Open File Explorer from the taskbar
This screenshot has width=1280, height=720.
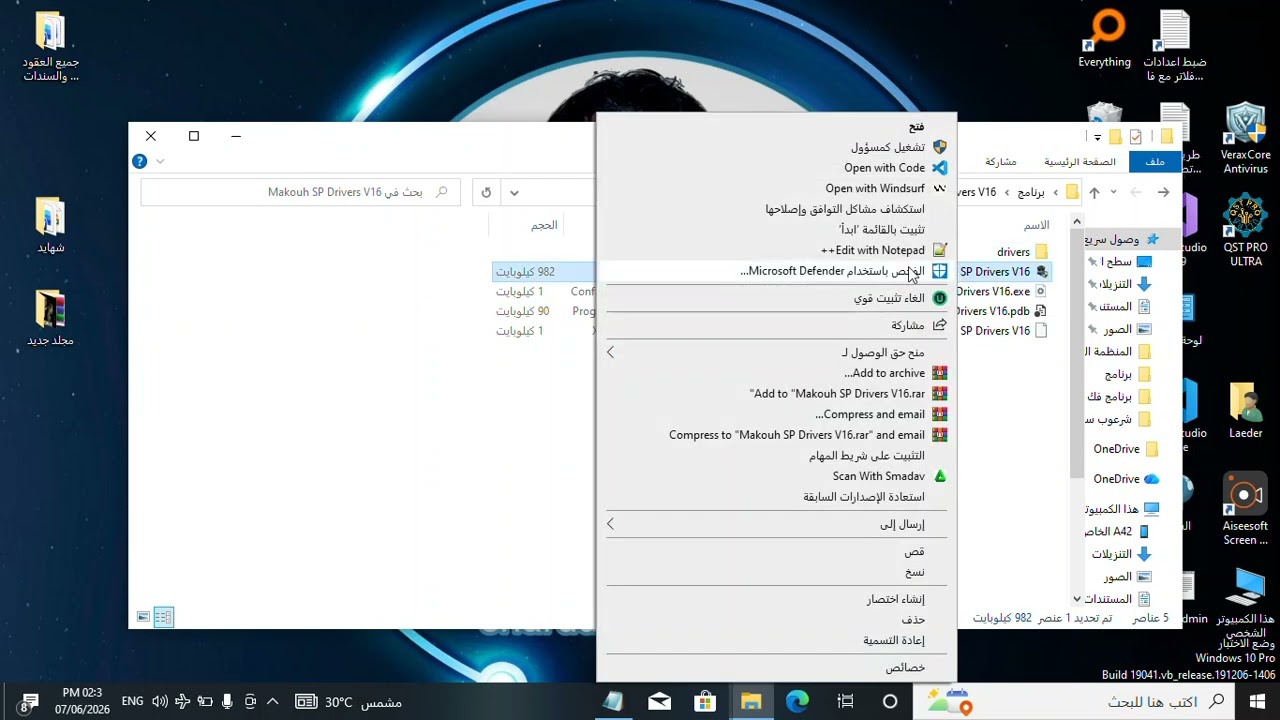point(751,701)
